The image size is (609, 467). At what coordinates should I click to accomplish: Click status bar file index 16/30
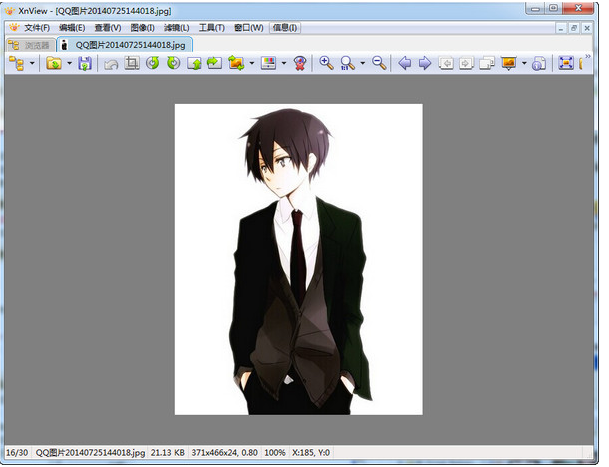coord(17,453)
